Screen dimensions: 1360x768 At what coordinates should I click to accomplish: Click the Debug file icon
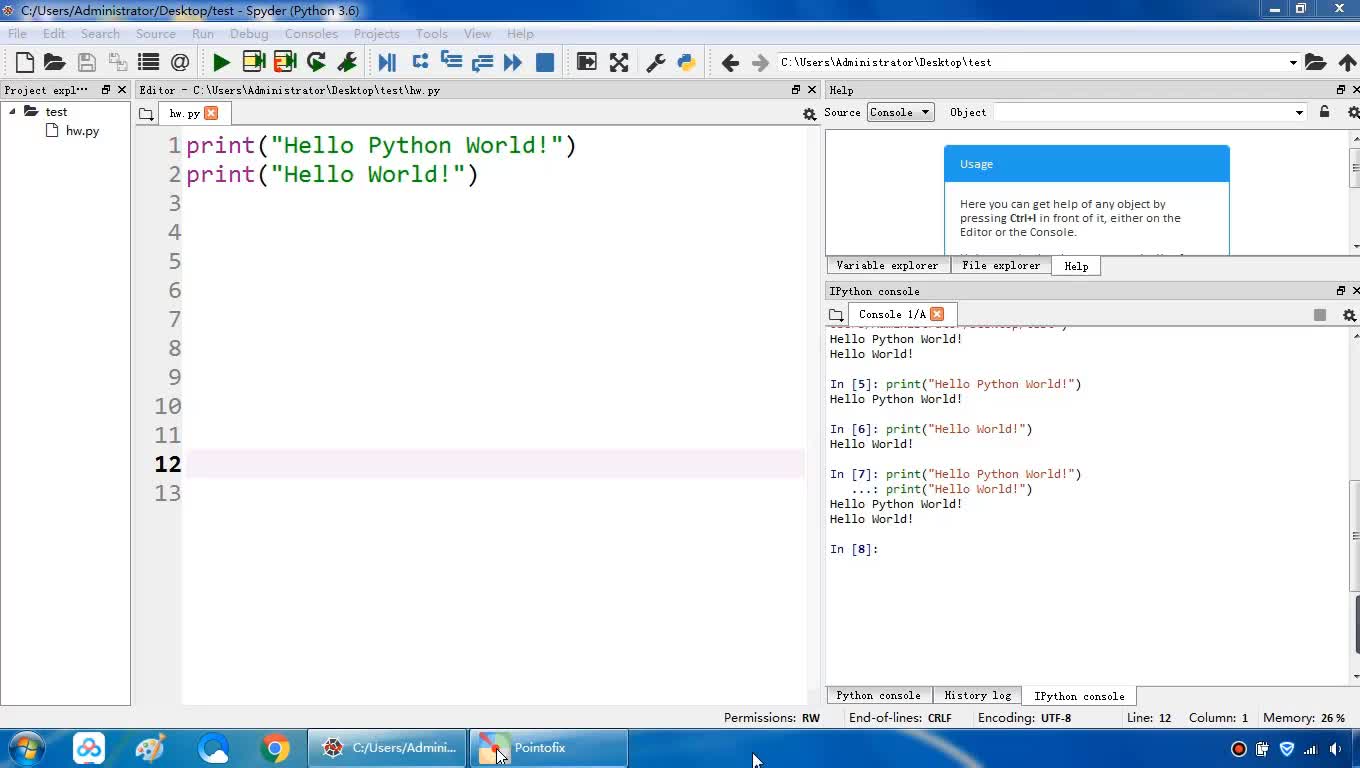click(x=387, y=62)
